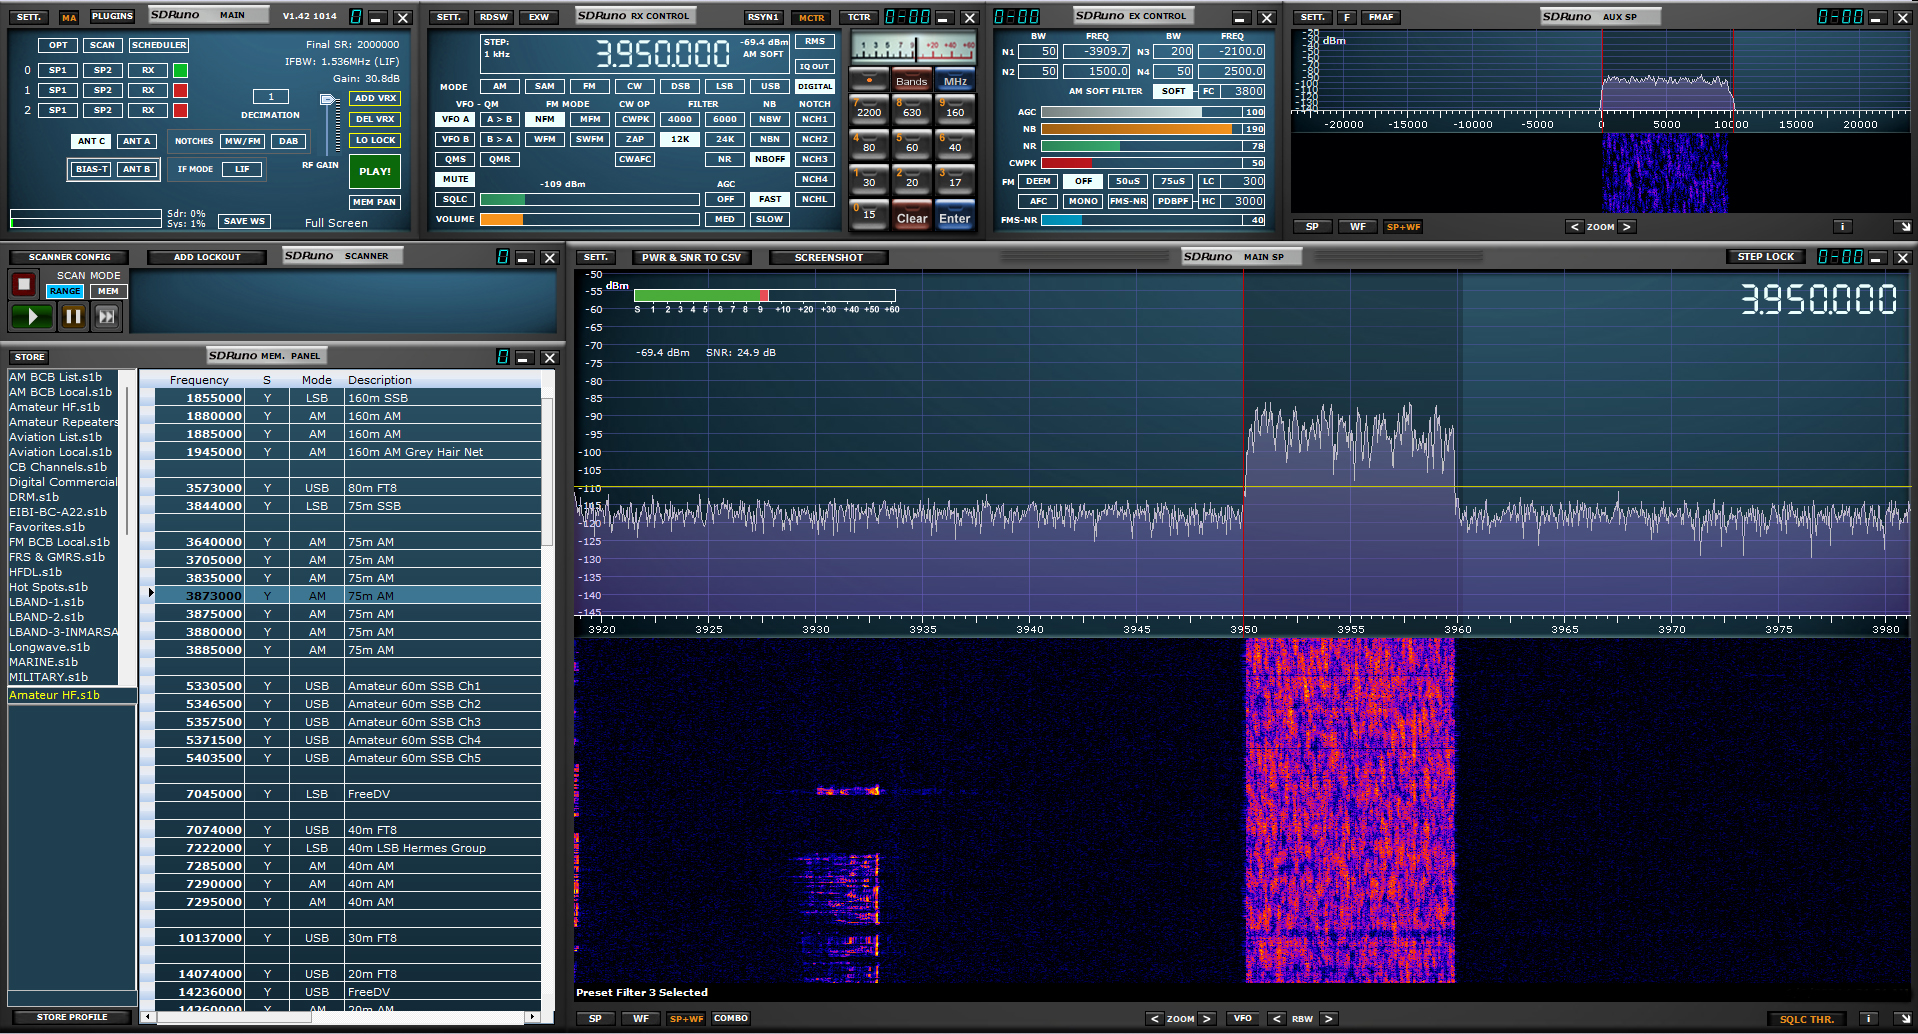Toggle NCH1 notch filter
Viewport: 1918px width, 1034px height.
[815, 119]
